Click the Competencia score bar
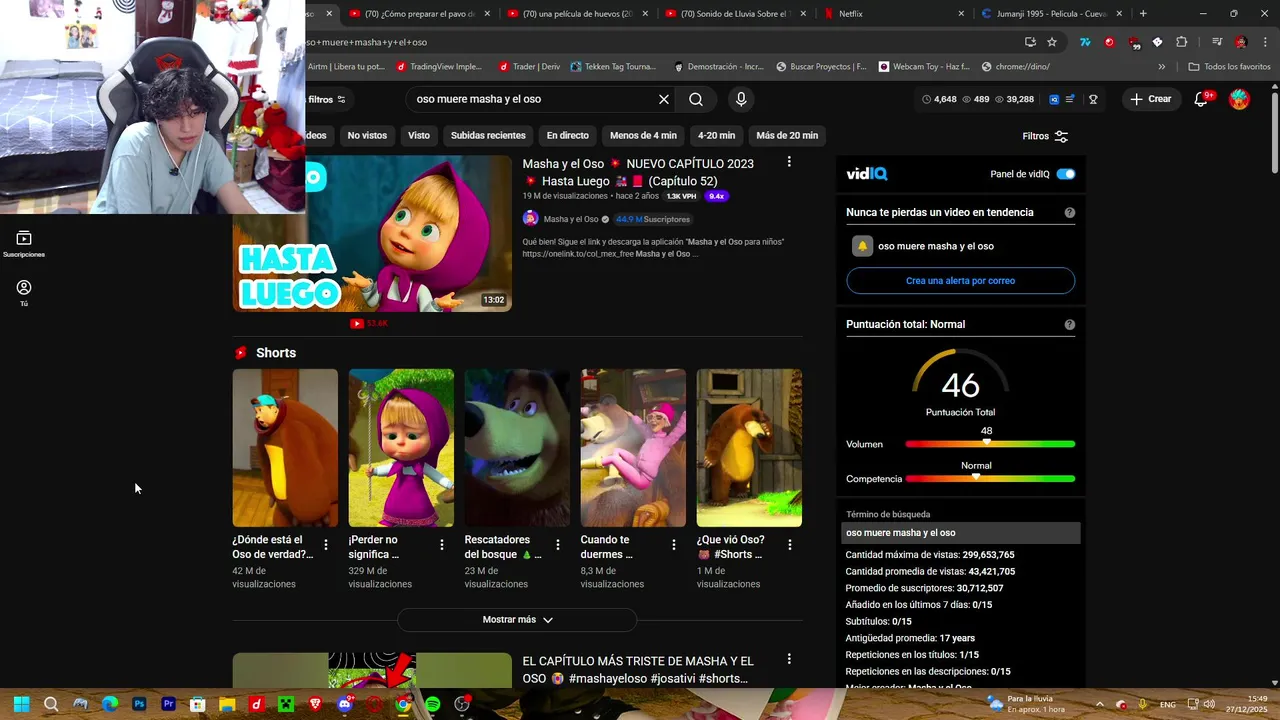 [x=990, y=479]
